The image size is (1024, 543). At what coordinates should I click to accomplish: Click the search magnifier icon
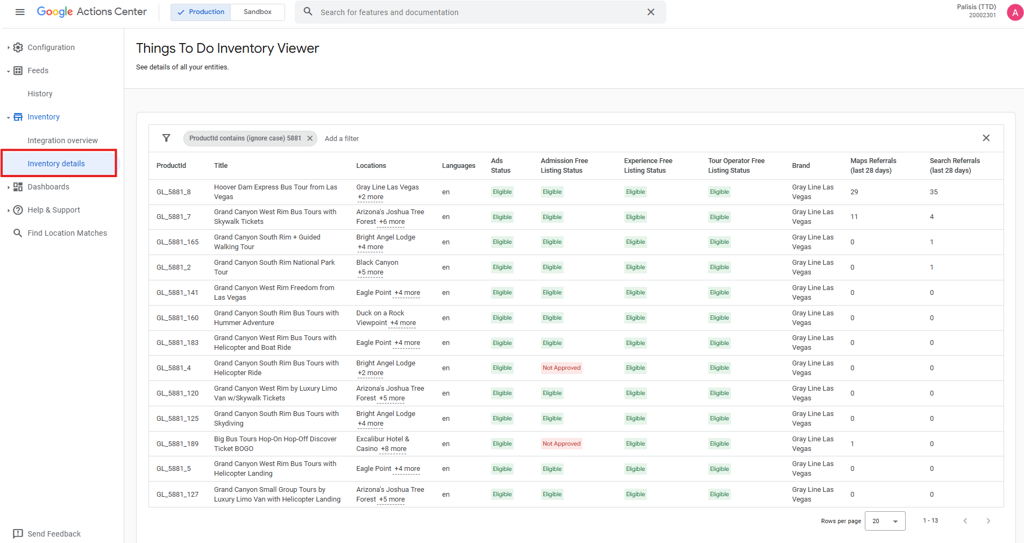pos(308,12)
